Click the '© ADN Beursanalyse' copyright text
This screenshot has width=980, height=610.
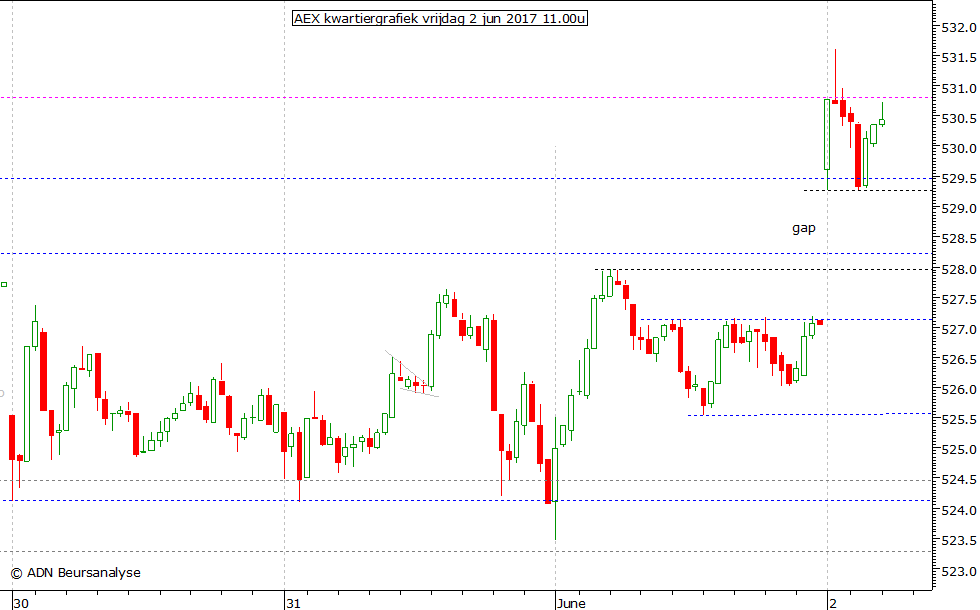coord(76,572)
